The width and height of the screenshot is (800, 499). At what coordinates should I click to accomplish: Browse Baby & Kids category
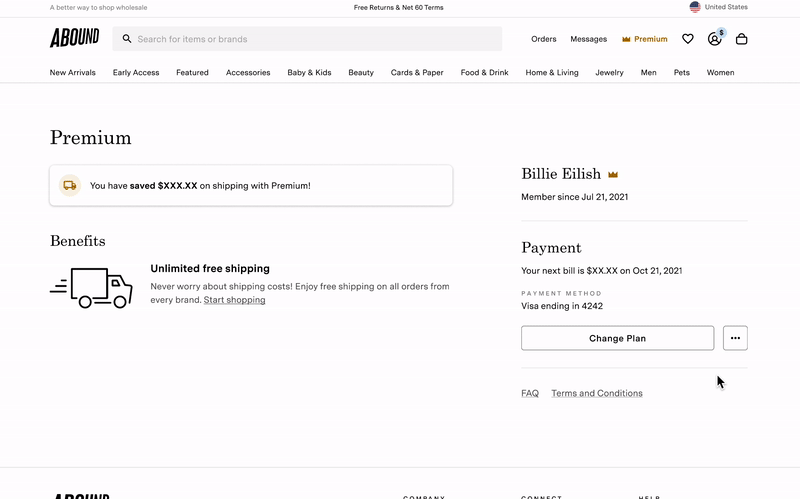pos(309,72)
